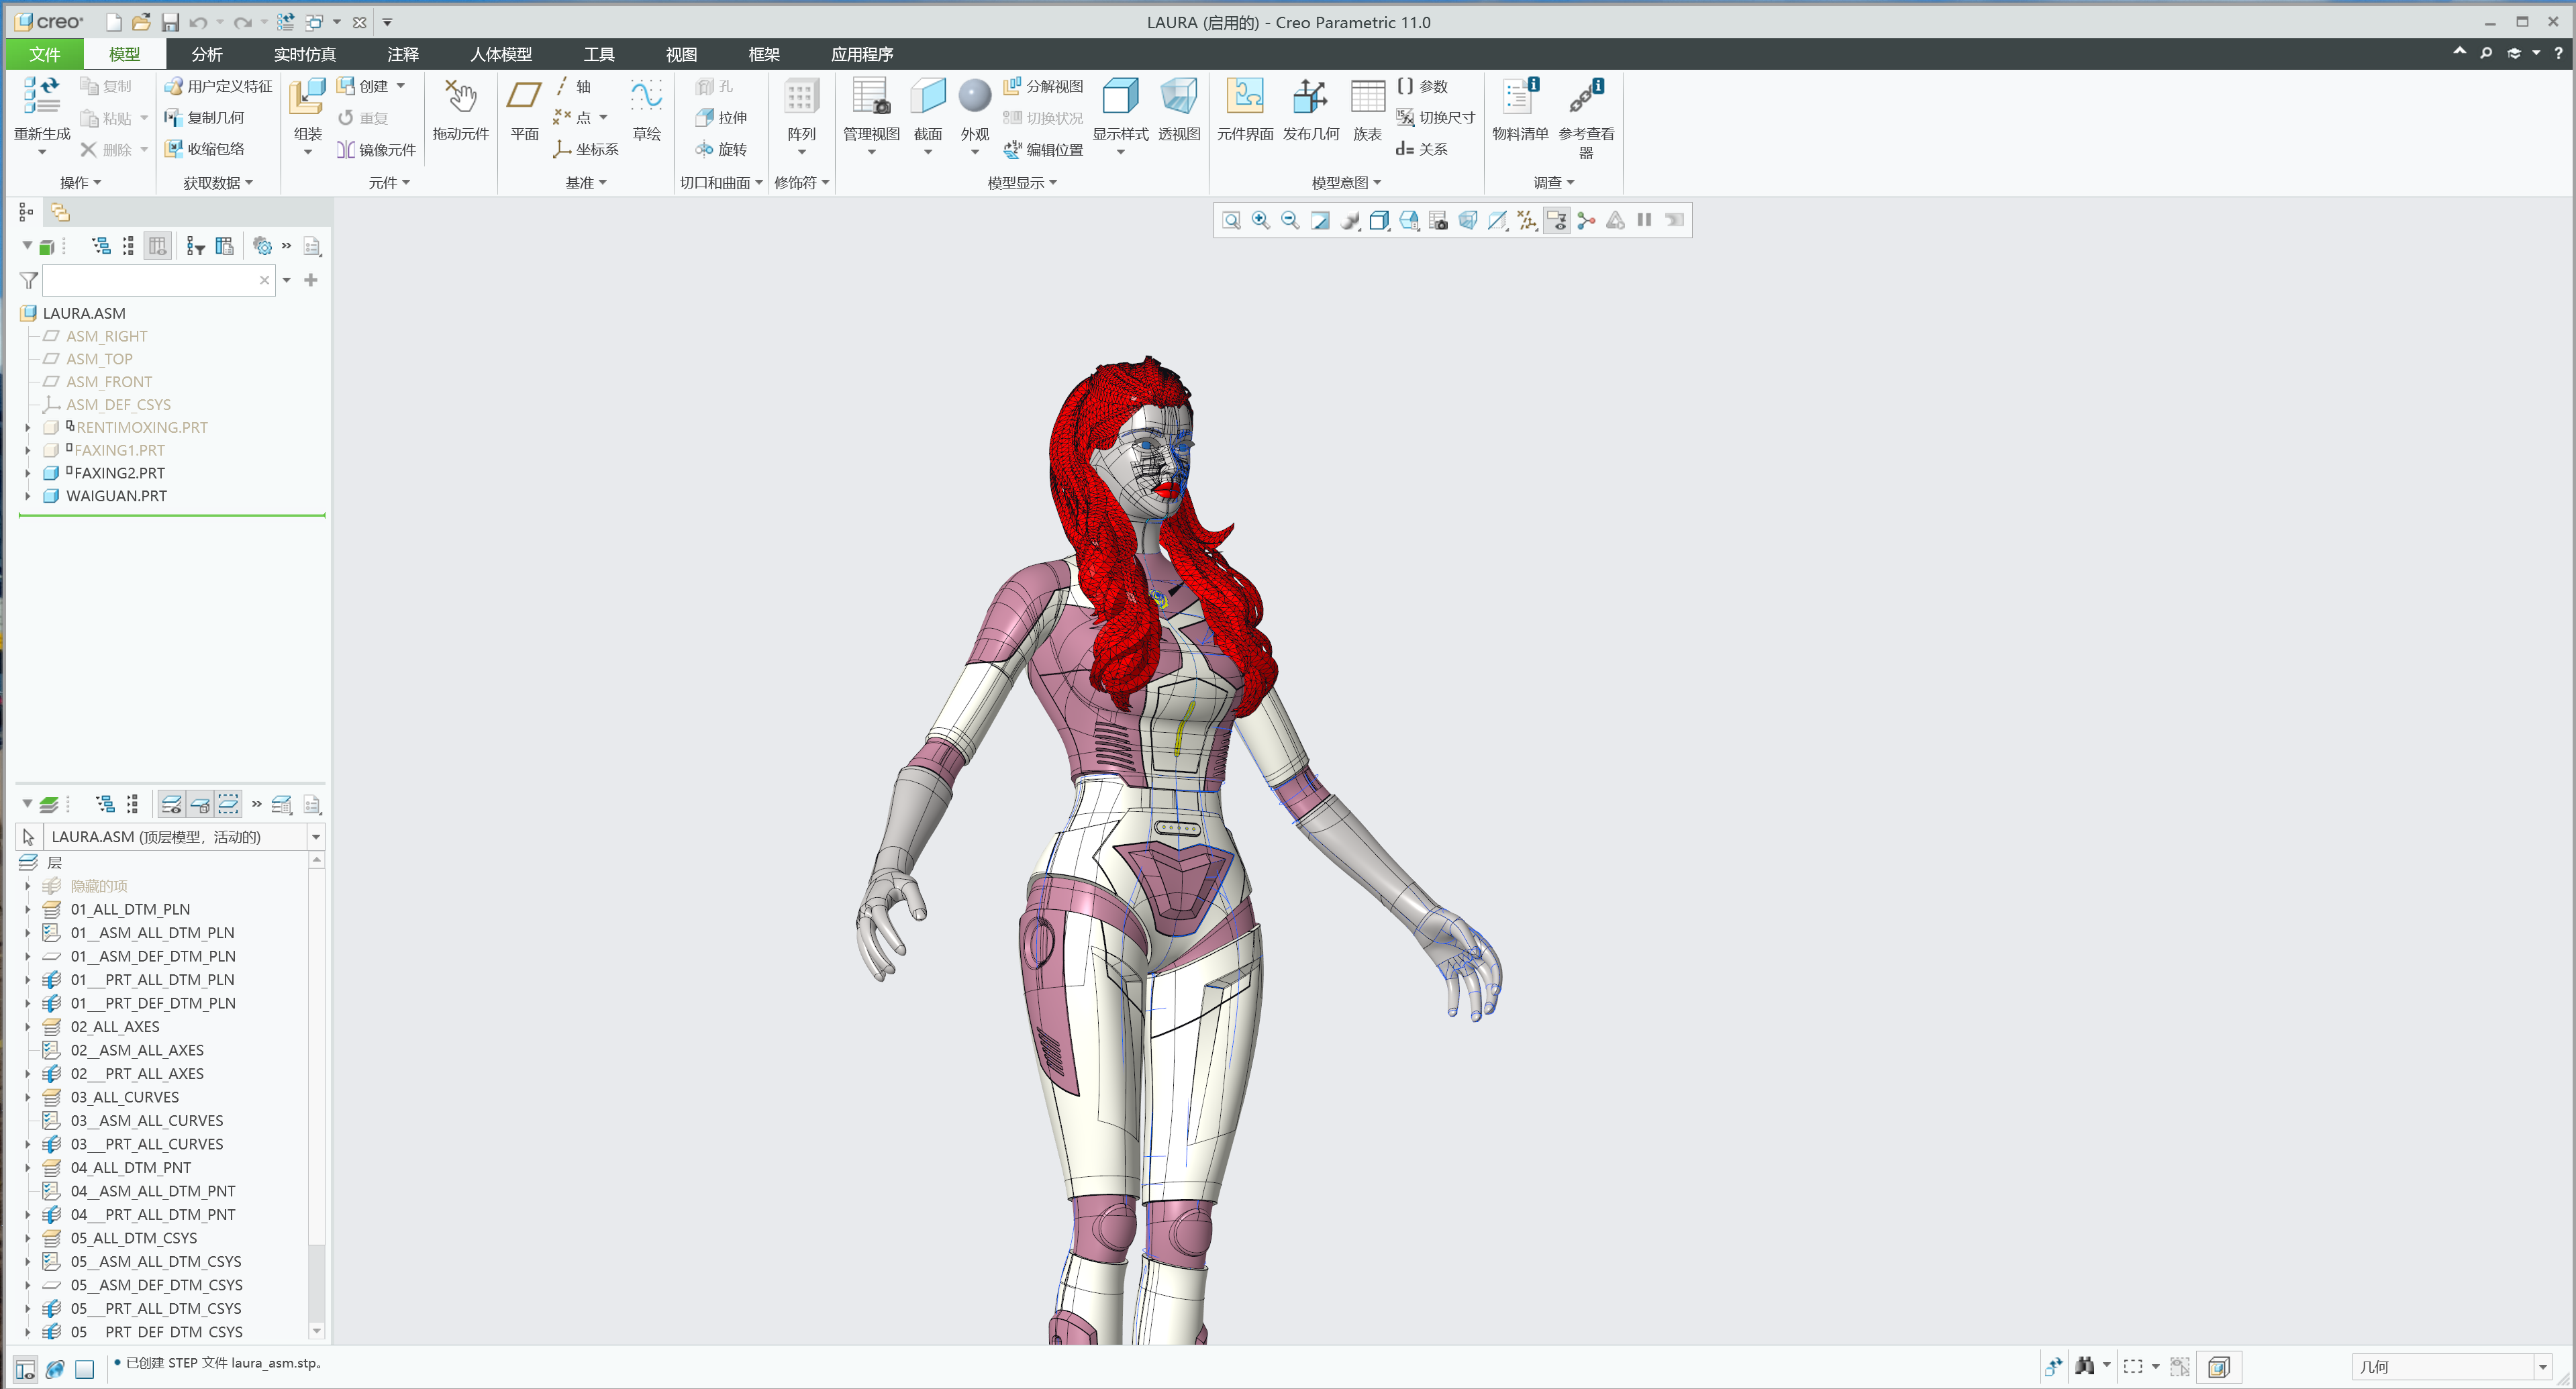Click the saved views camera icon above the model
The height and width of the screenshot is (1389, 2576).
(x=1439, y=220)
